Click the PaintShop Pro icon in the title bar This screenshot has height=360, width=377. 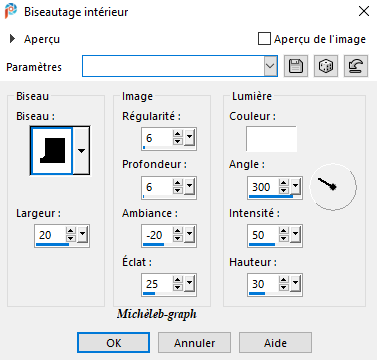click(11, 11)
